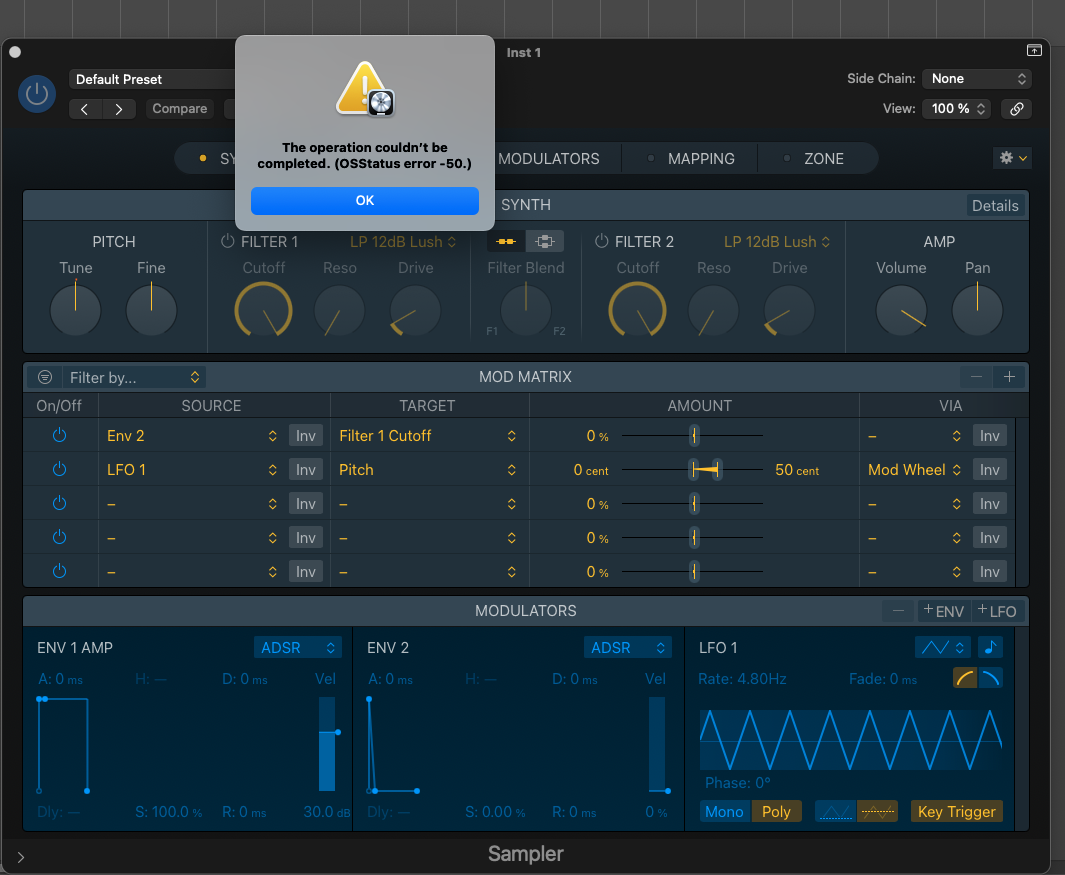Viewport: 1065px width, 875px height.
Task: Click the Env 2 amount slider
Action: point(693,435)
